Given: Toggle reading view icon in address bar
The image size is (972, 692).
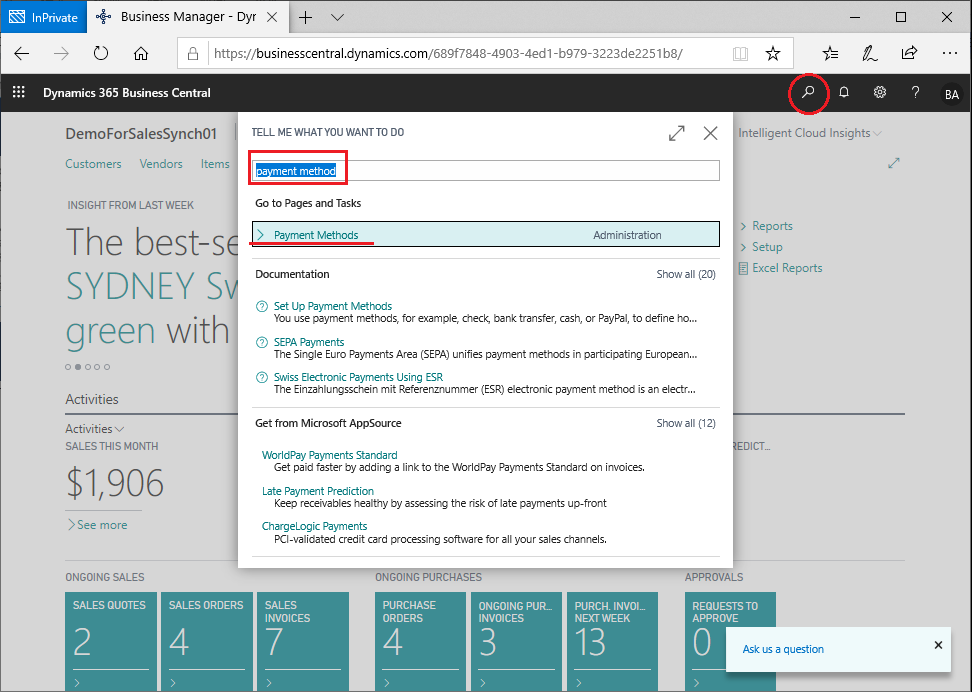Looking at the screenshot, I should pos(740,54).
